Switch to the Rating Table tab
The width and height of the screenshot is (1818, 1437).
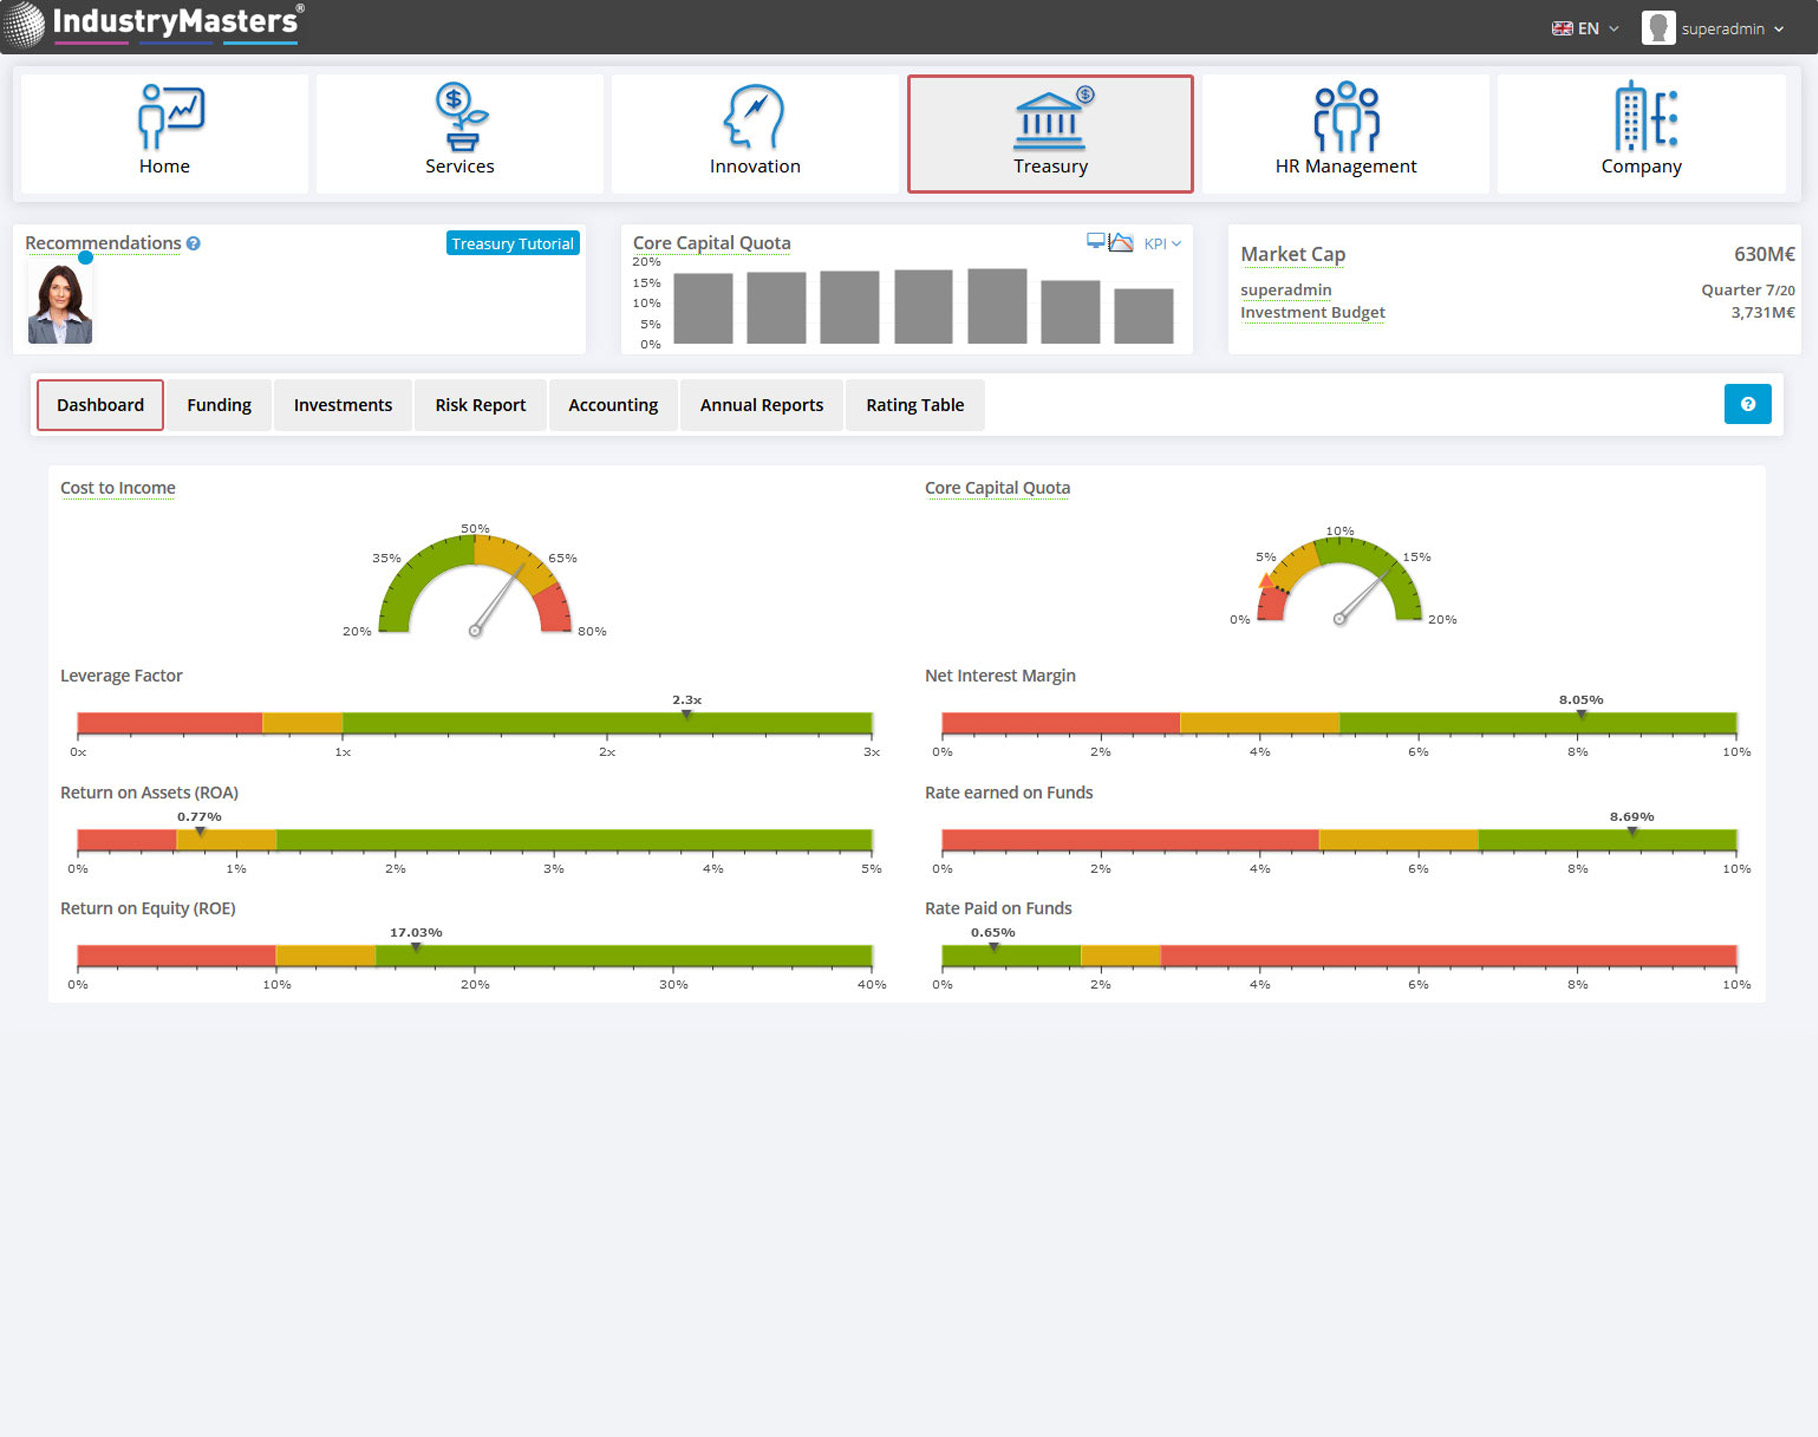coord(914,405)
